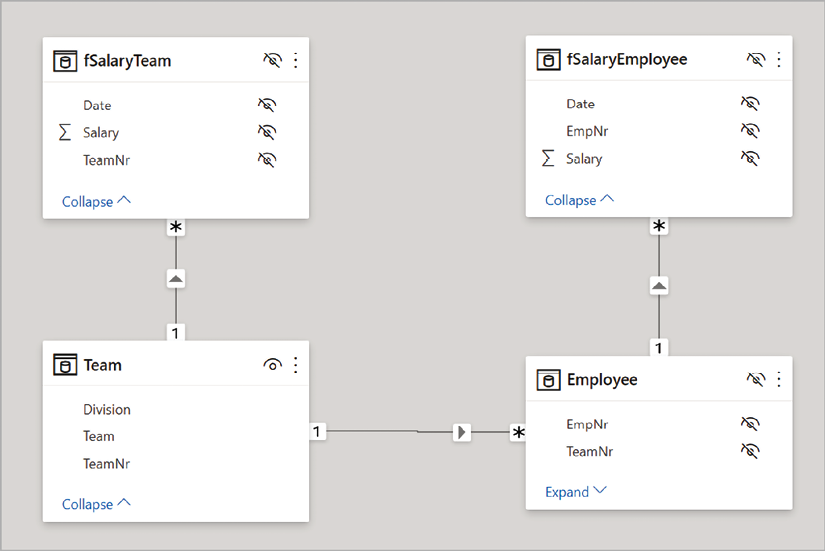Click the many (*) marker under fSalaryTeam
Viewport: 825px width, 551px height.
click(x=176, y=227)
